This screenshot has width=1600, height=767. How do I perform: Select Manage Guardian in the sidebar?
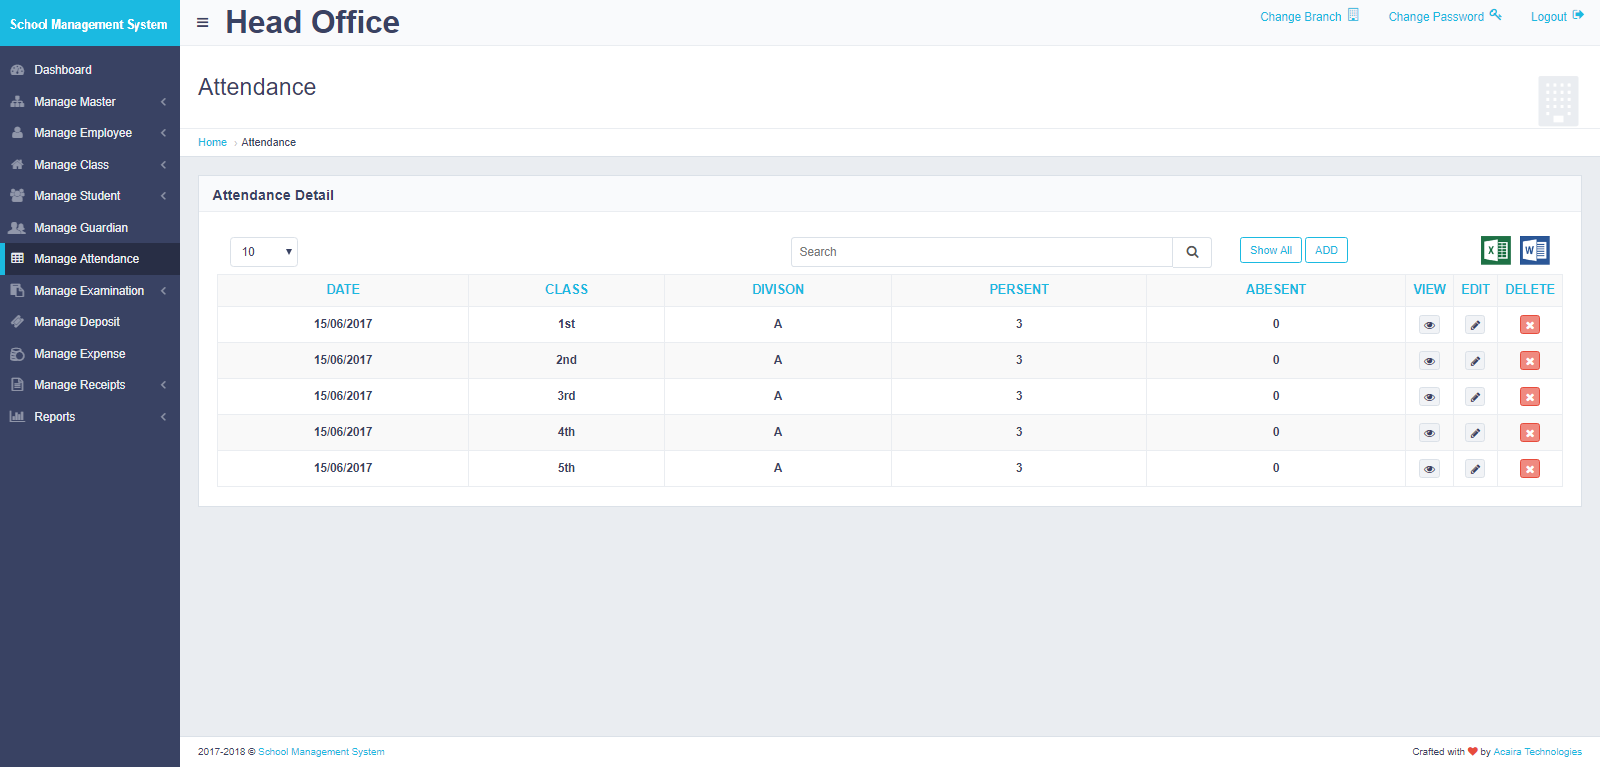click(x=81, y=228)
